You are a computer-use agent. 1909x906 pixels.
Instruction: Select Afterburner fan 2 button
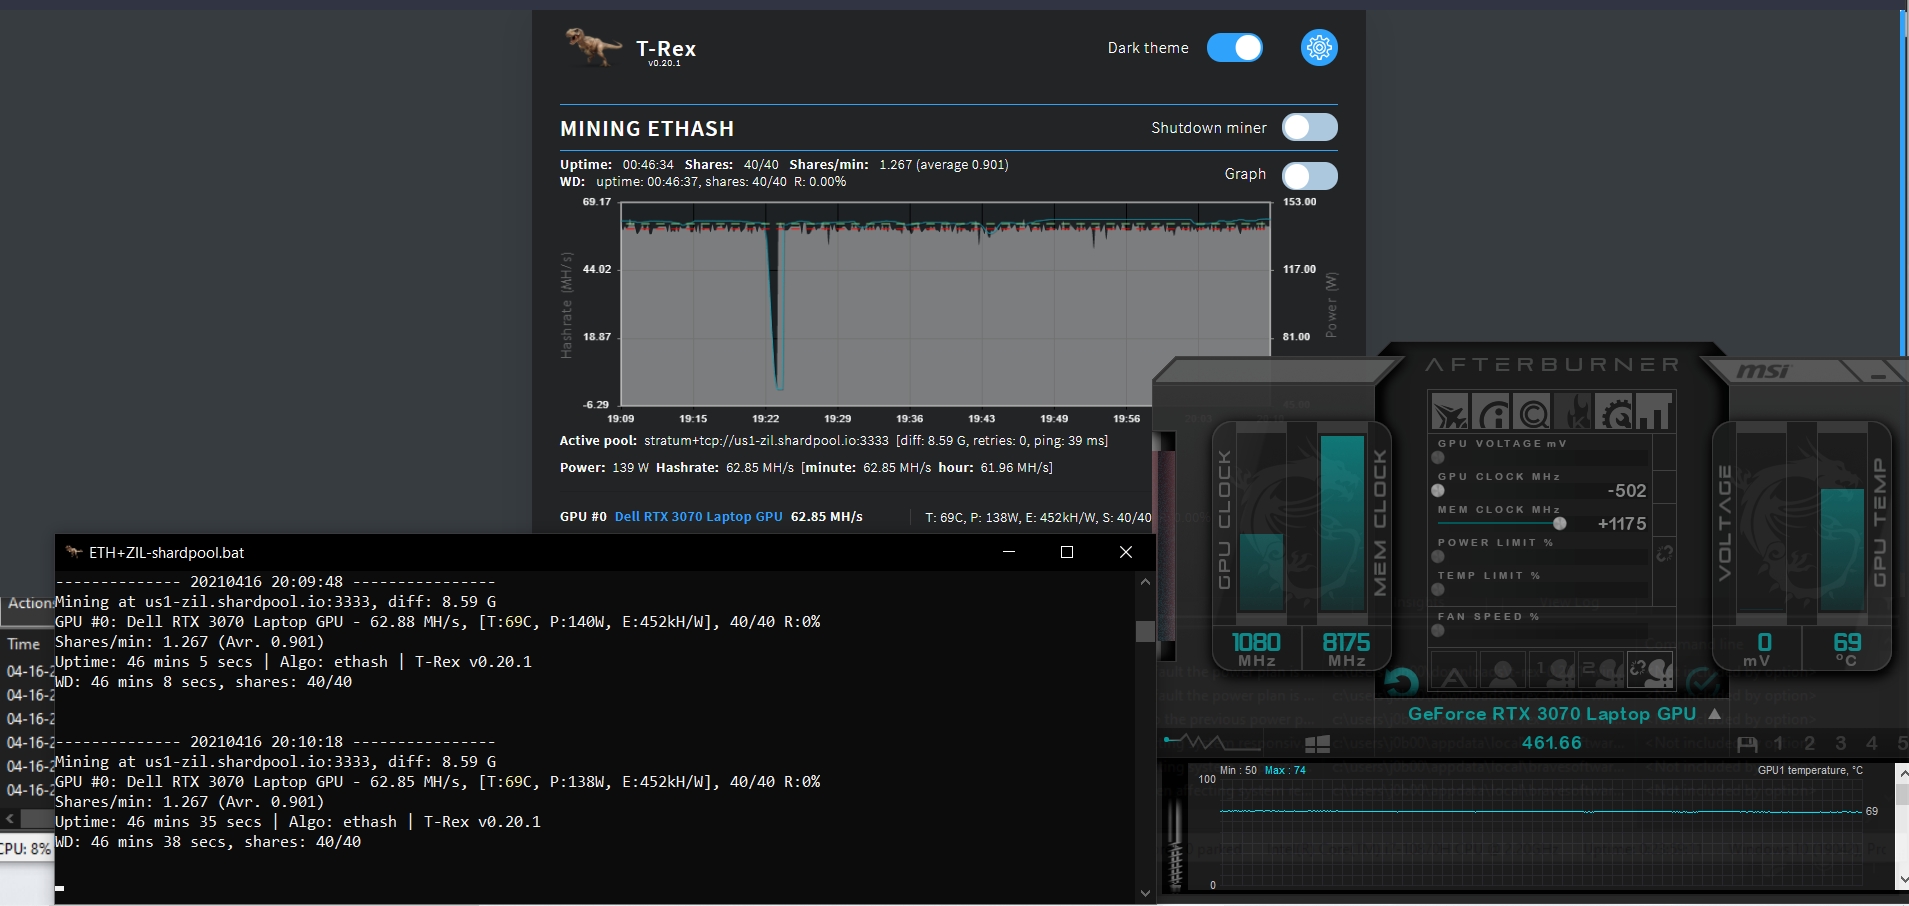coord(1600,671)
